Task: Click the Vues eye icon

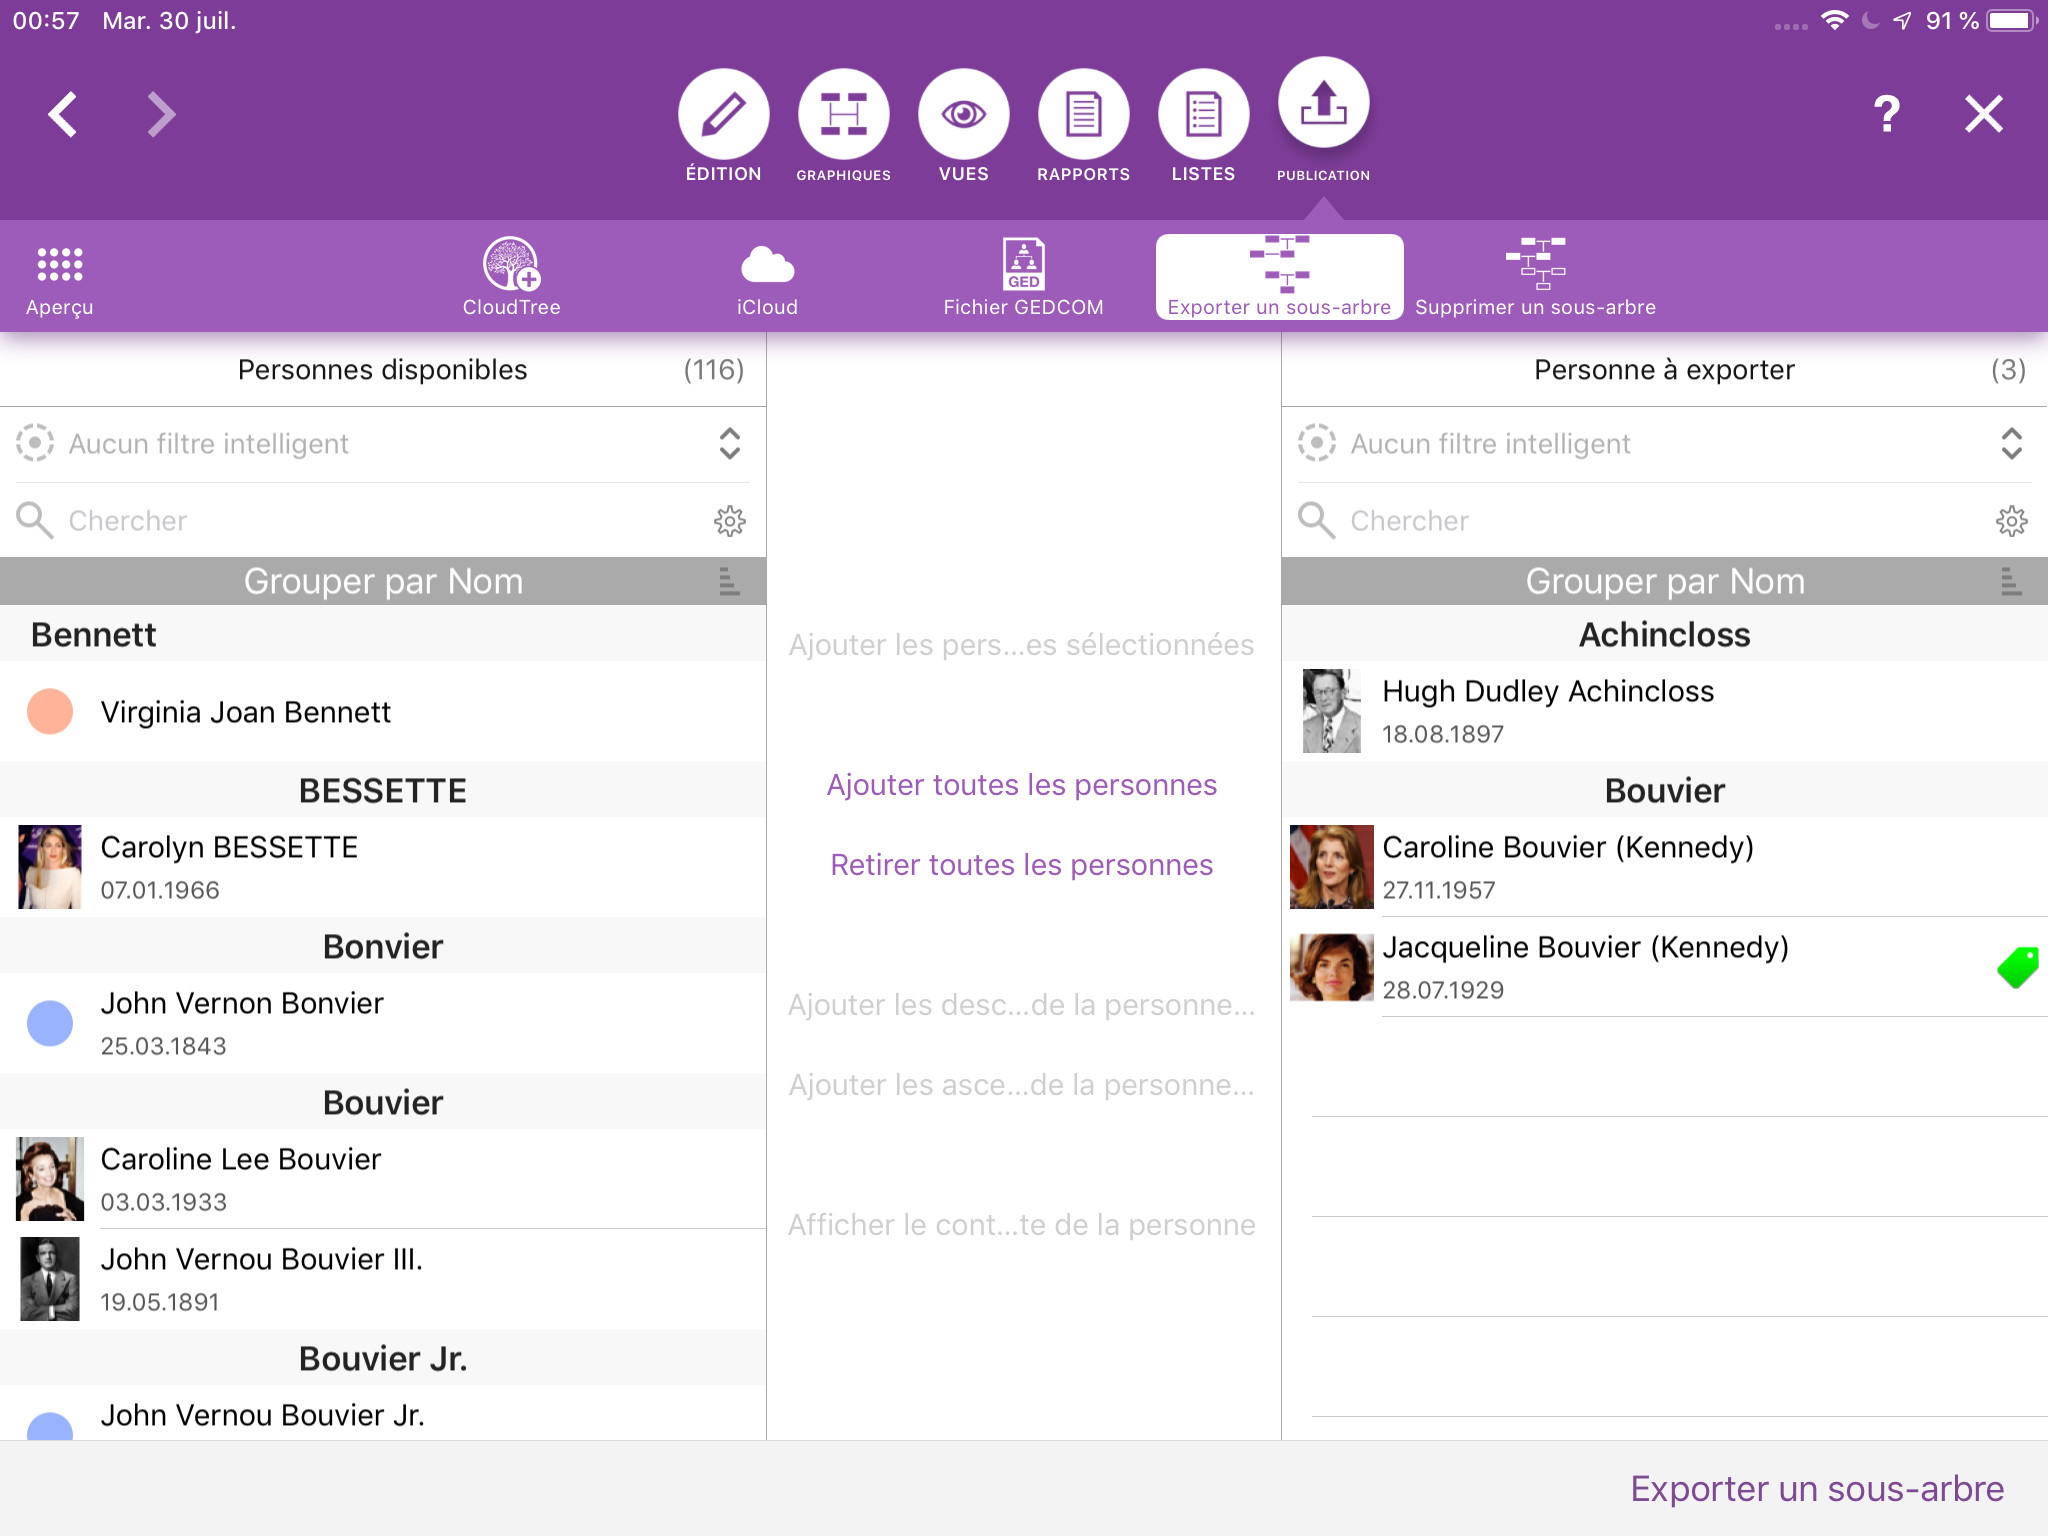Action: click(963, 114)
